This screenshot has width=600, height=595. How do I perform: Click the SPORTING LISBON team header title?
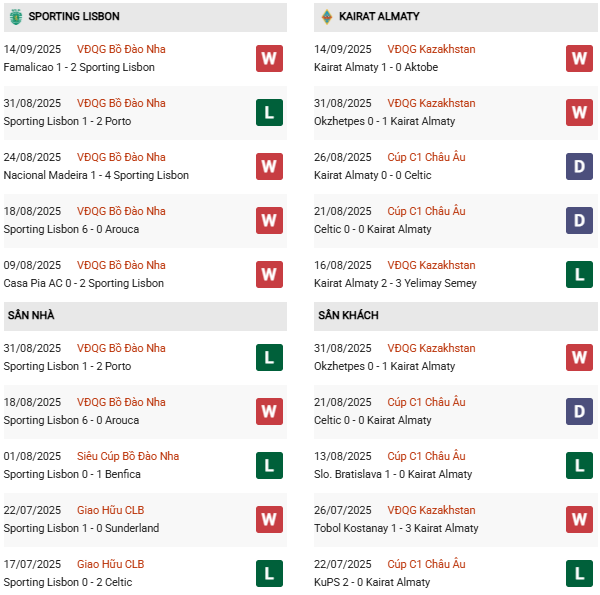pyautogui.click(x=74, y=16)
